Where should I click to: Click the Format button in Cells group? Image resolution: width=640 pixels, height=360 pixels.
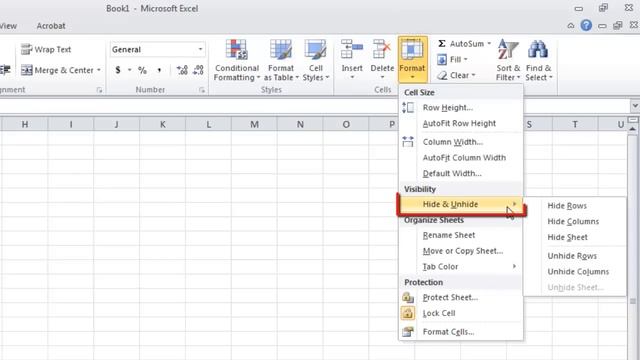click(412, 60)
